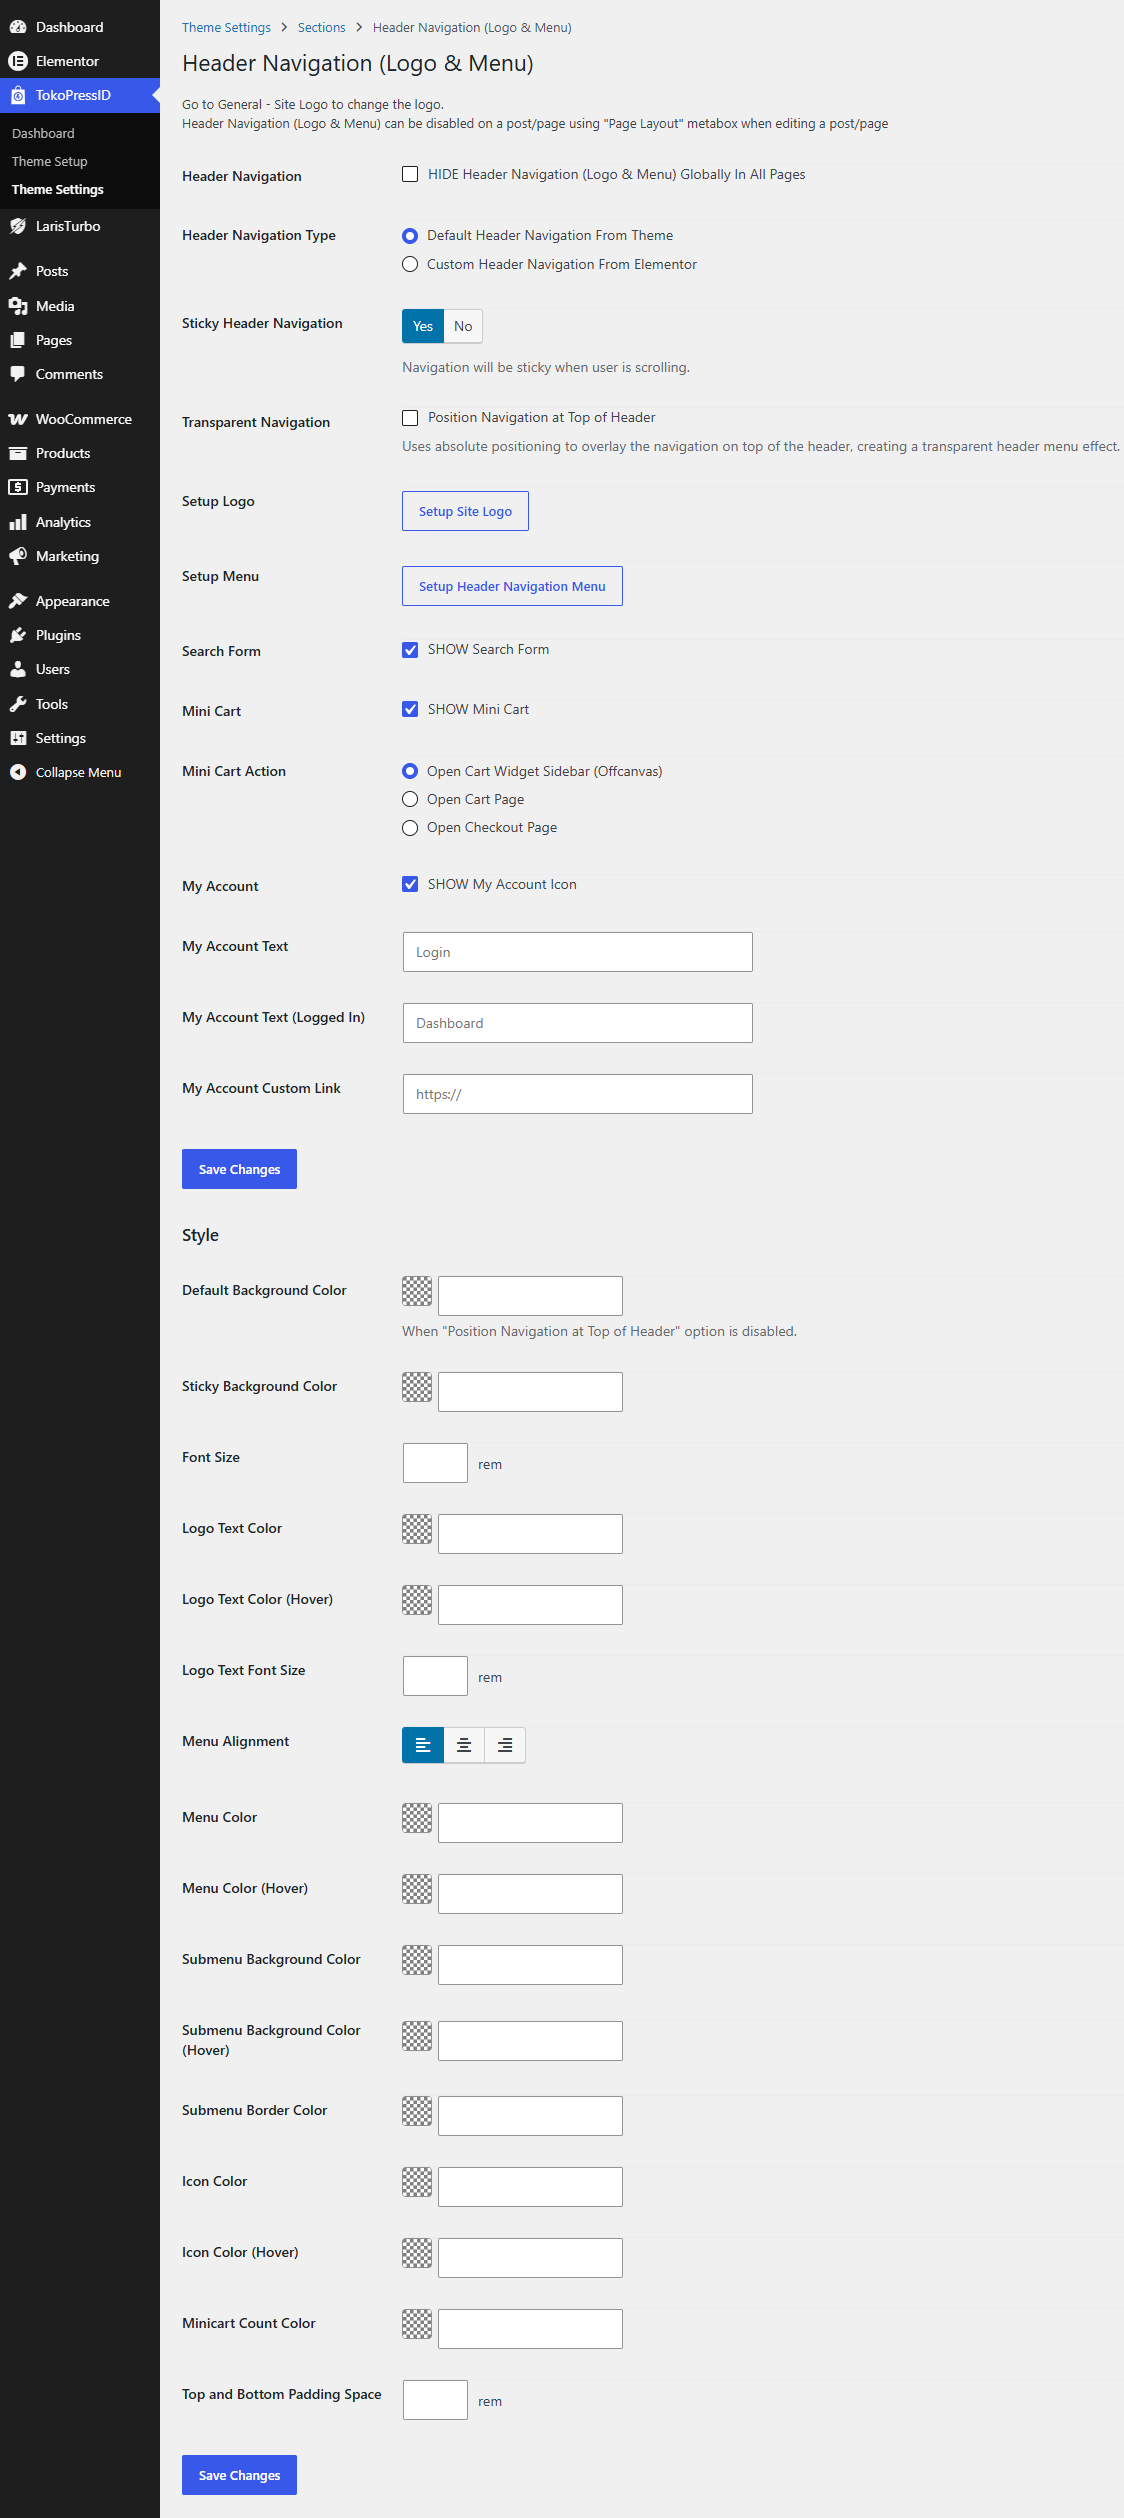This screenshot has width=1124, height=2518.
Task: Click the Plugins plug icon
Action: click(18, 635)
